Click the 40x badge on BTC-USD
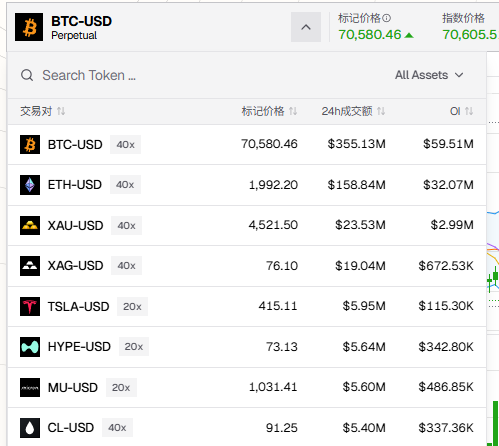Screen dimensions: 499x446 point(126,144)
